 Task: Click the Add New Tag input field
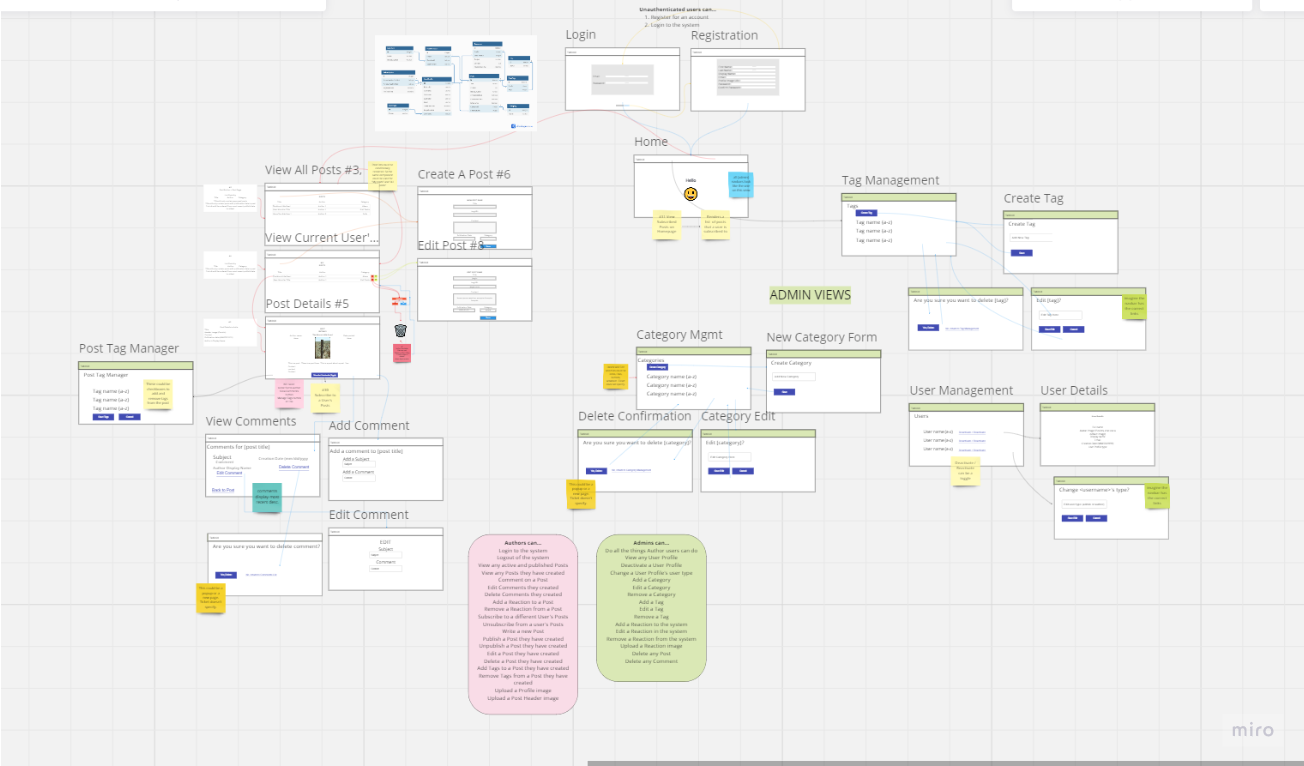pos(1031,238)
